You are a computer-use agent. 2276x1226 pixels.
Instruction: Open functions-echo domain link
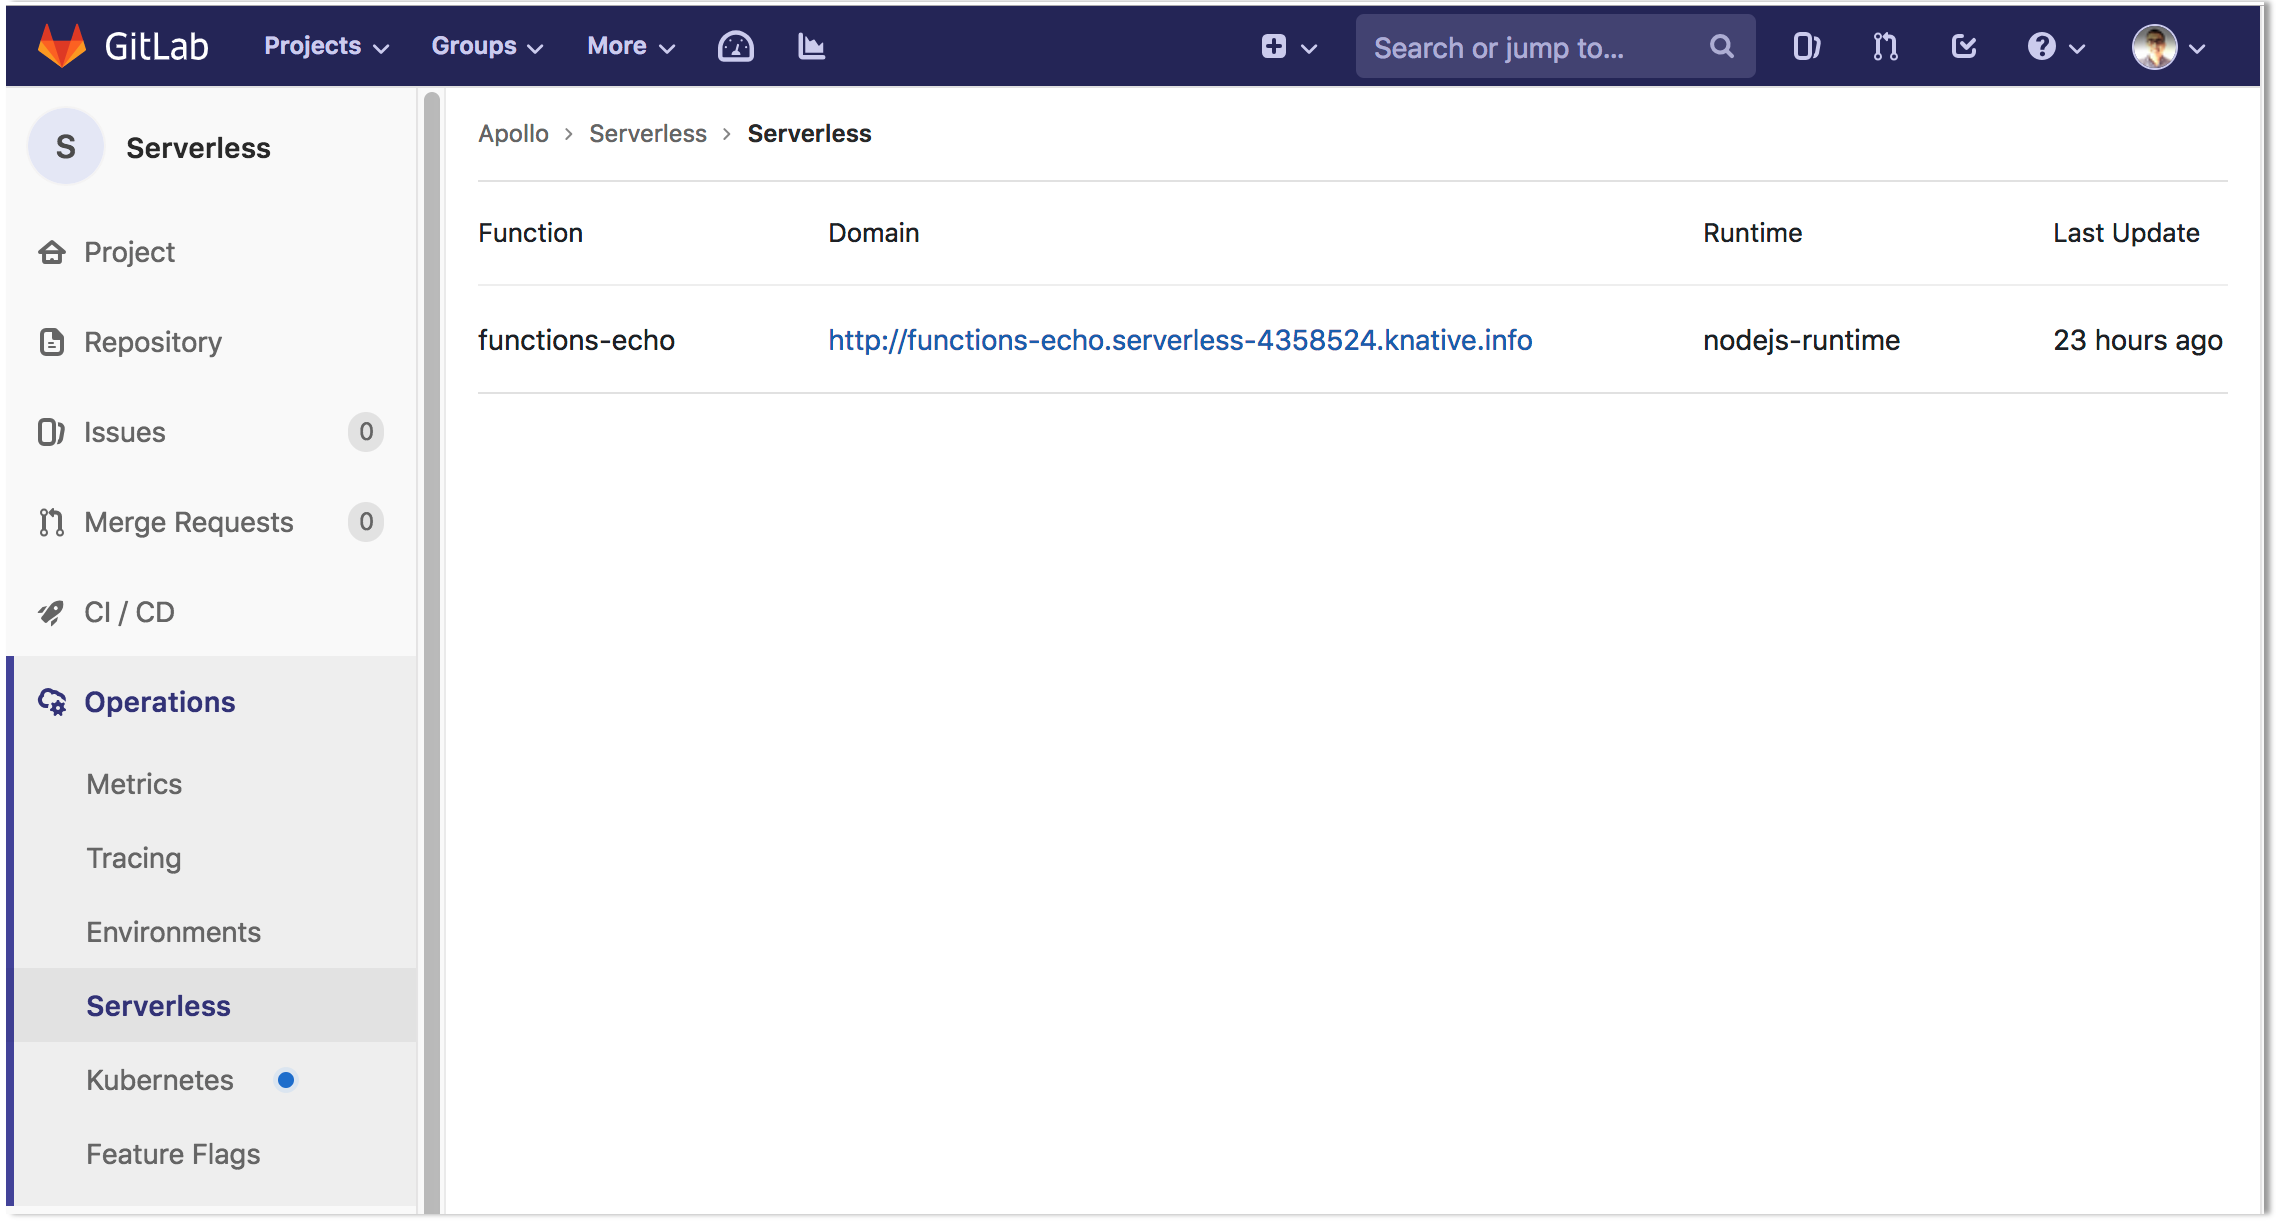point(1180,338)
